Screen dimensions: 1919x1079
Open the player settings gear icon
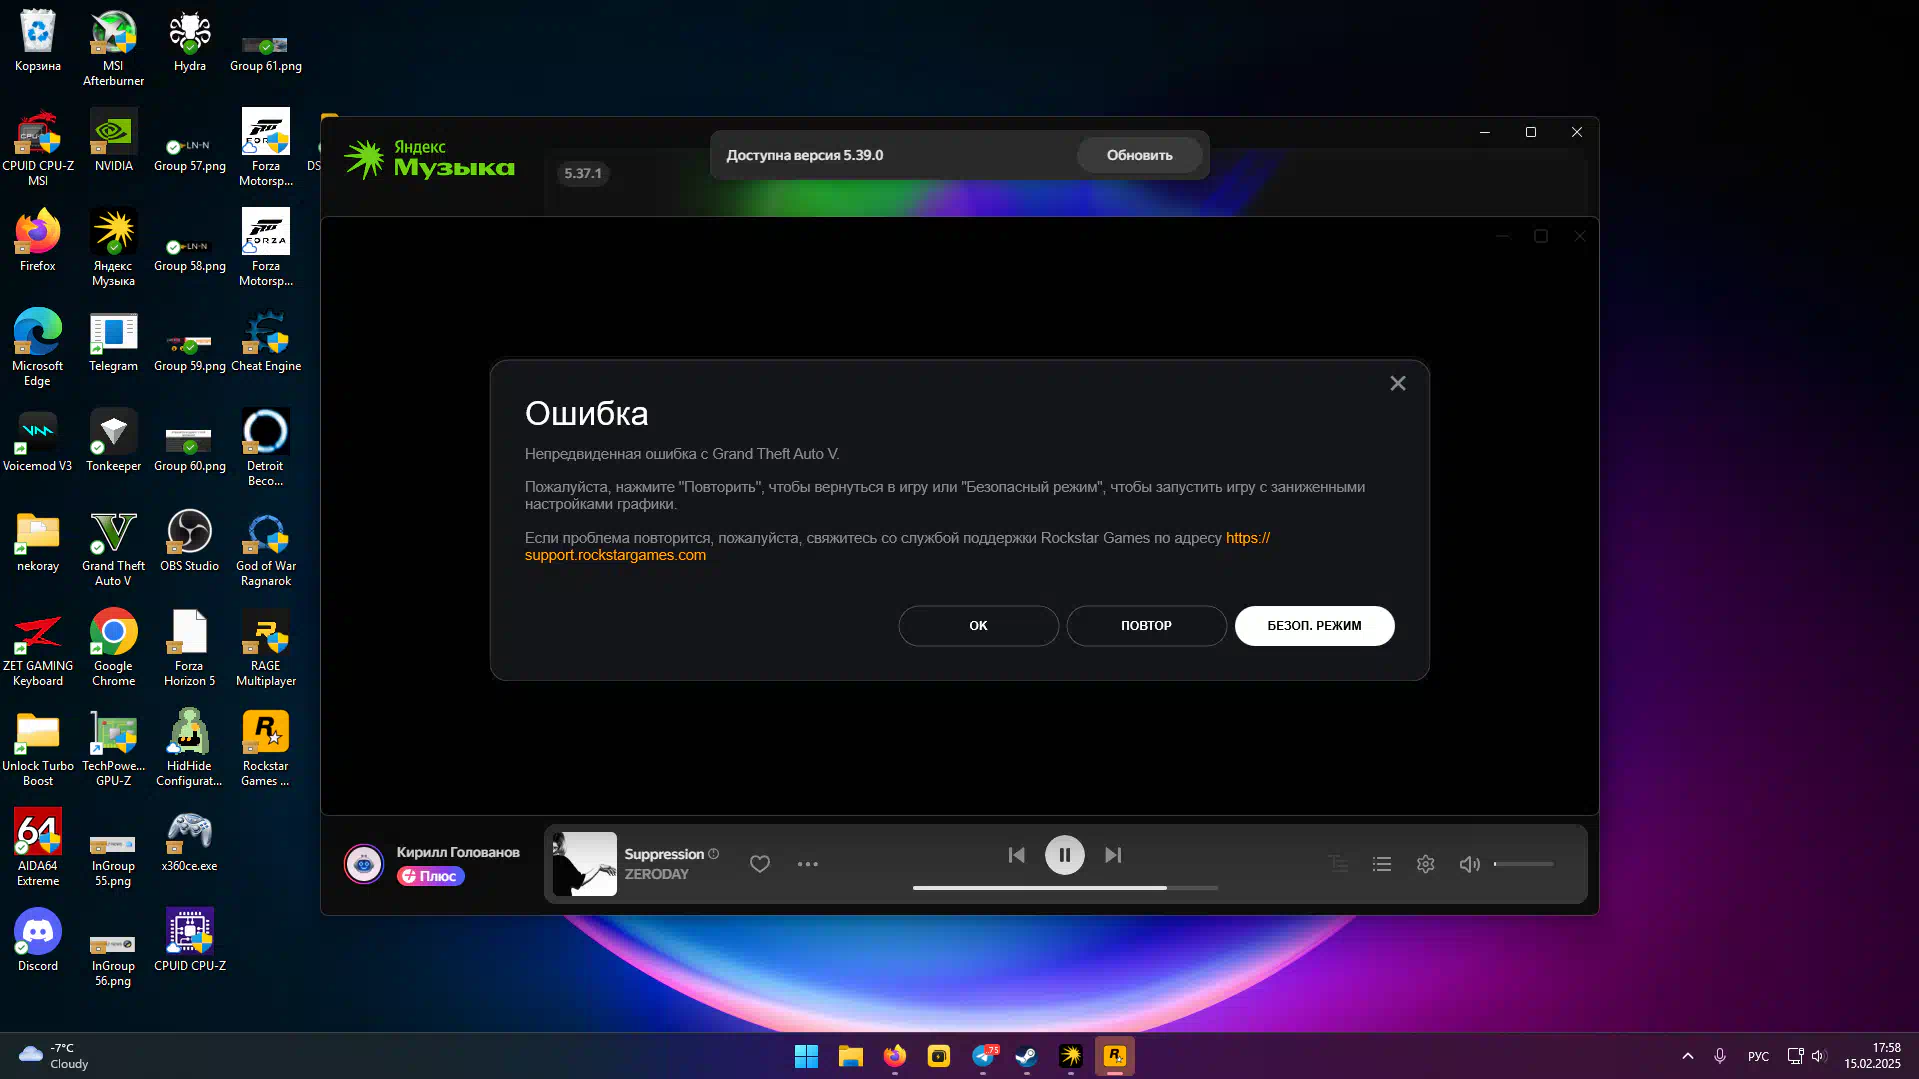1425,864
